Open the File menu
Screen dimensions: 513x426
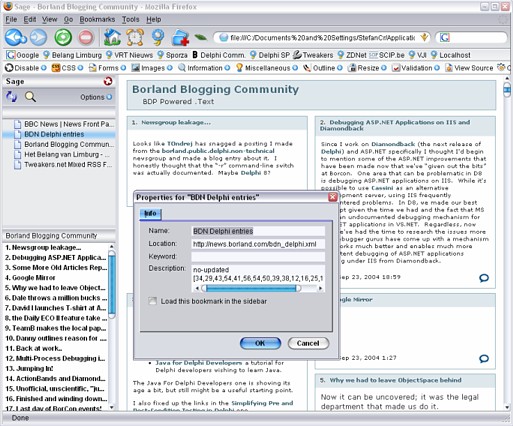(11, 19)
